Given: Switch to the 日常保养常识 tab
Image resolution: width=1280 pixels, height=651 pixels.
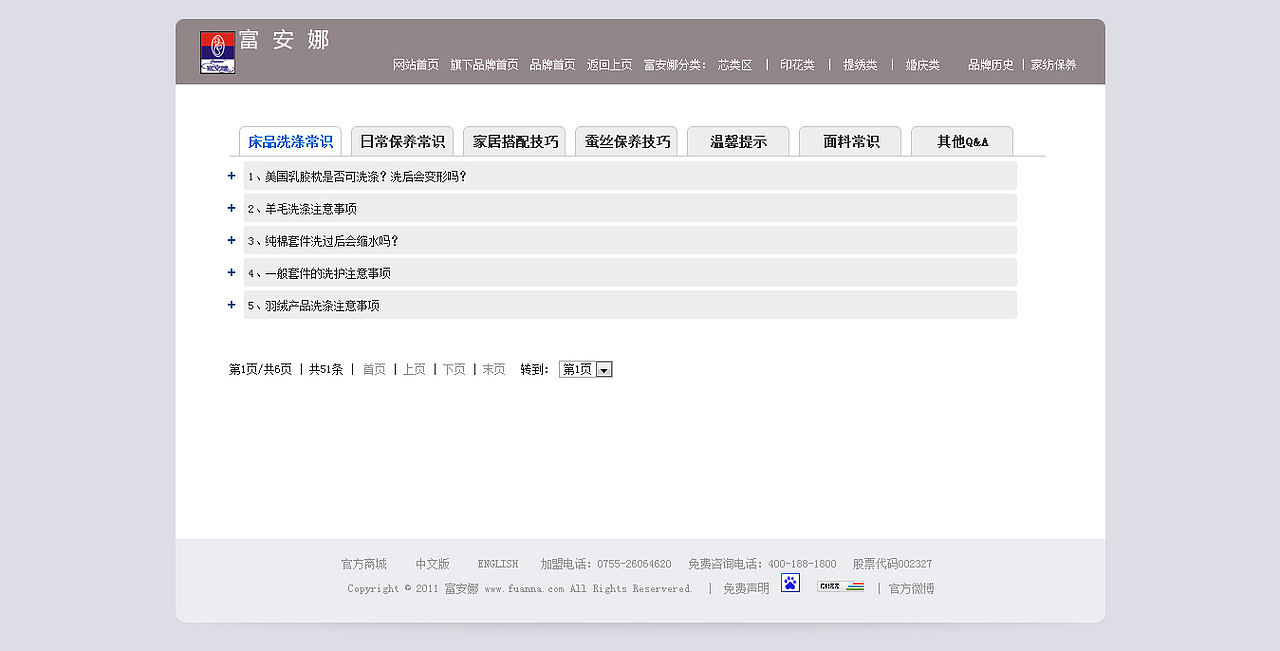Looking at the screenshot, I should pyautogui.click(x=402, y=141).
